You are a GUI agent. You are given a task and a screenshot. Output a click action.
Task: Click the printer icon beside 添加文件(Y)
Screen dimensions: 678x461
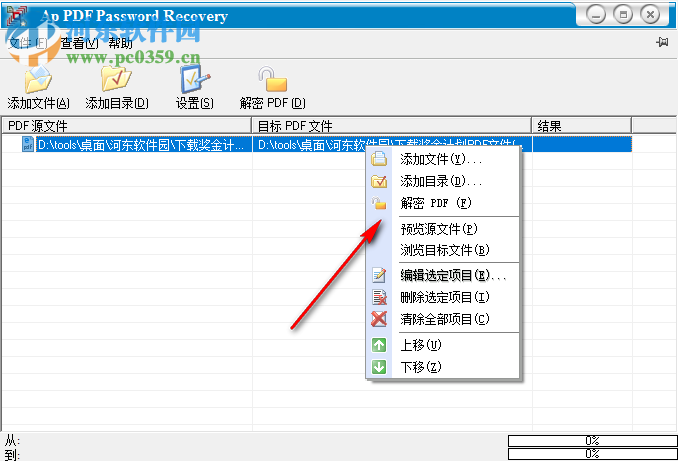379,159
